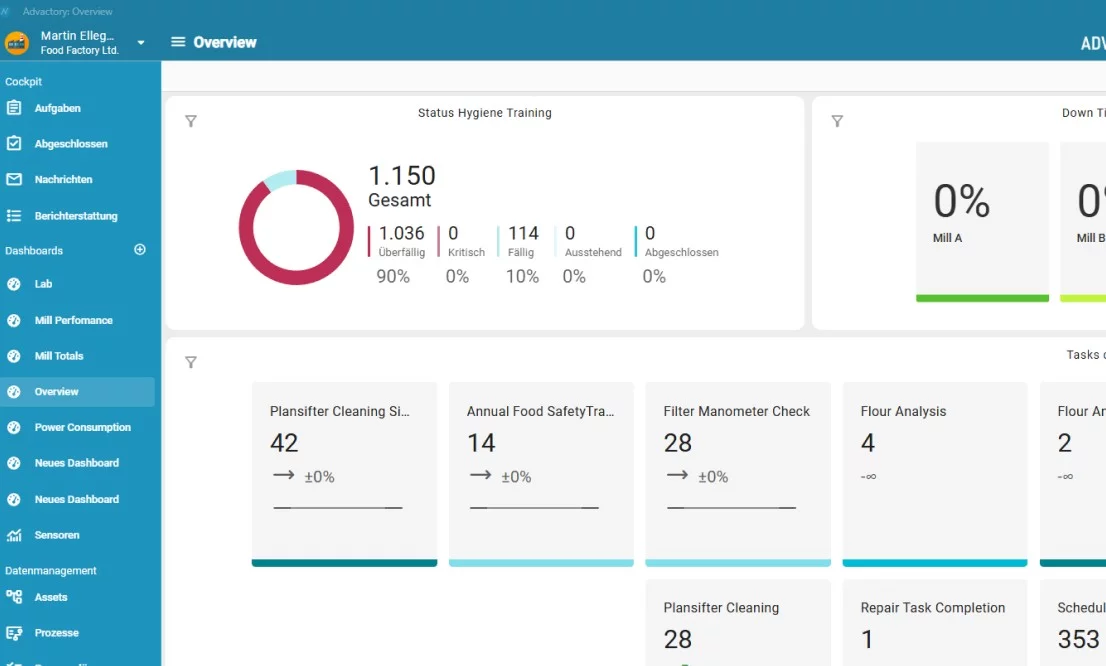
Task: Open the Nachrichten envelope icon
Action: coord(13,179)
